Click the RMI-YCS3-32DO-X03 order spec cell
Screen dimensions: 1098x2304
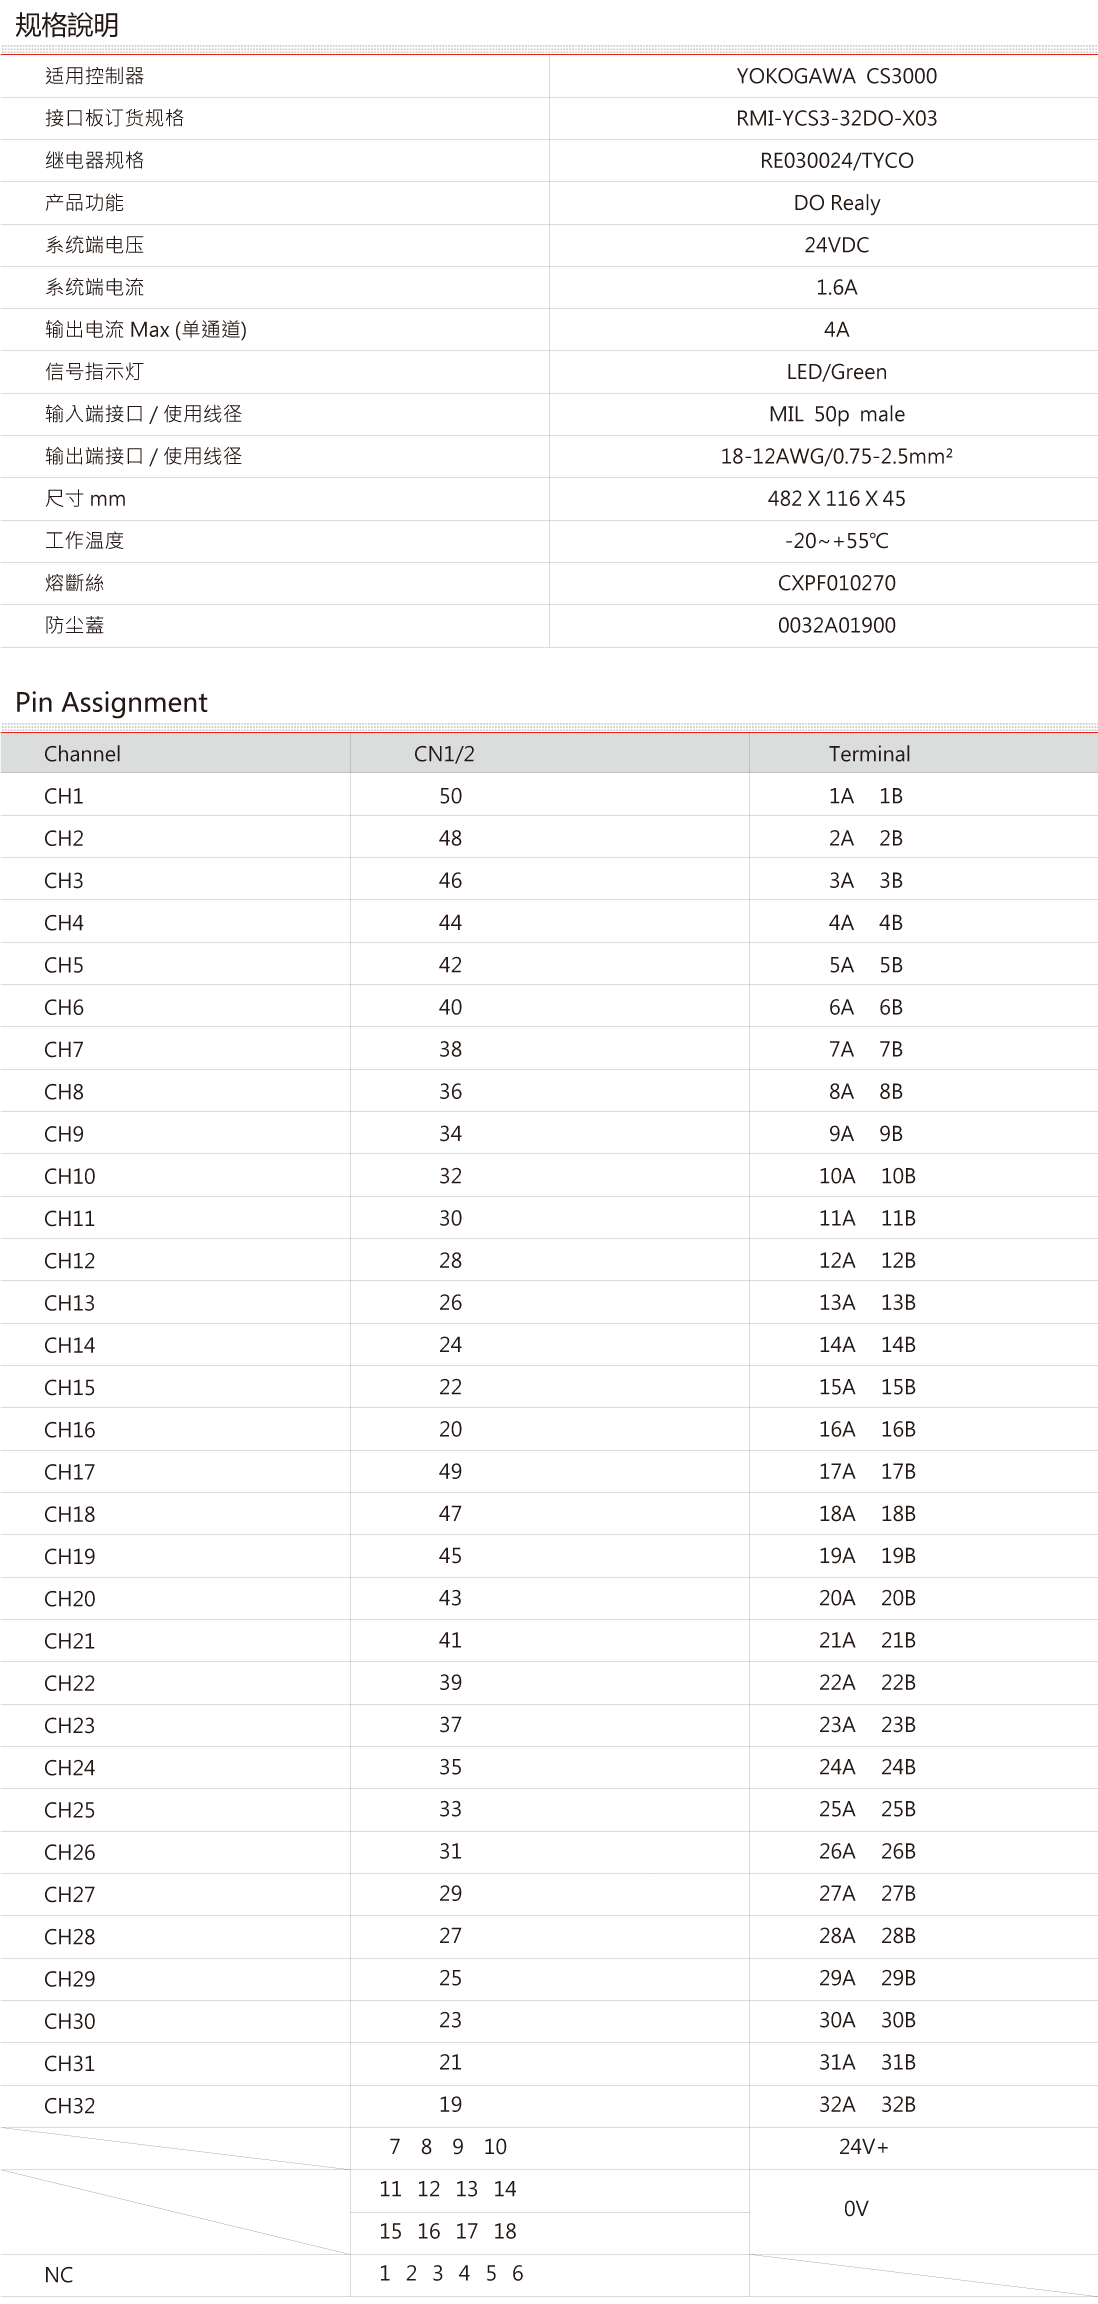point(836,118)
